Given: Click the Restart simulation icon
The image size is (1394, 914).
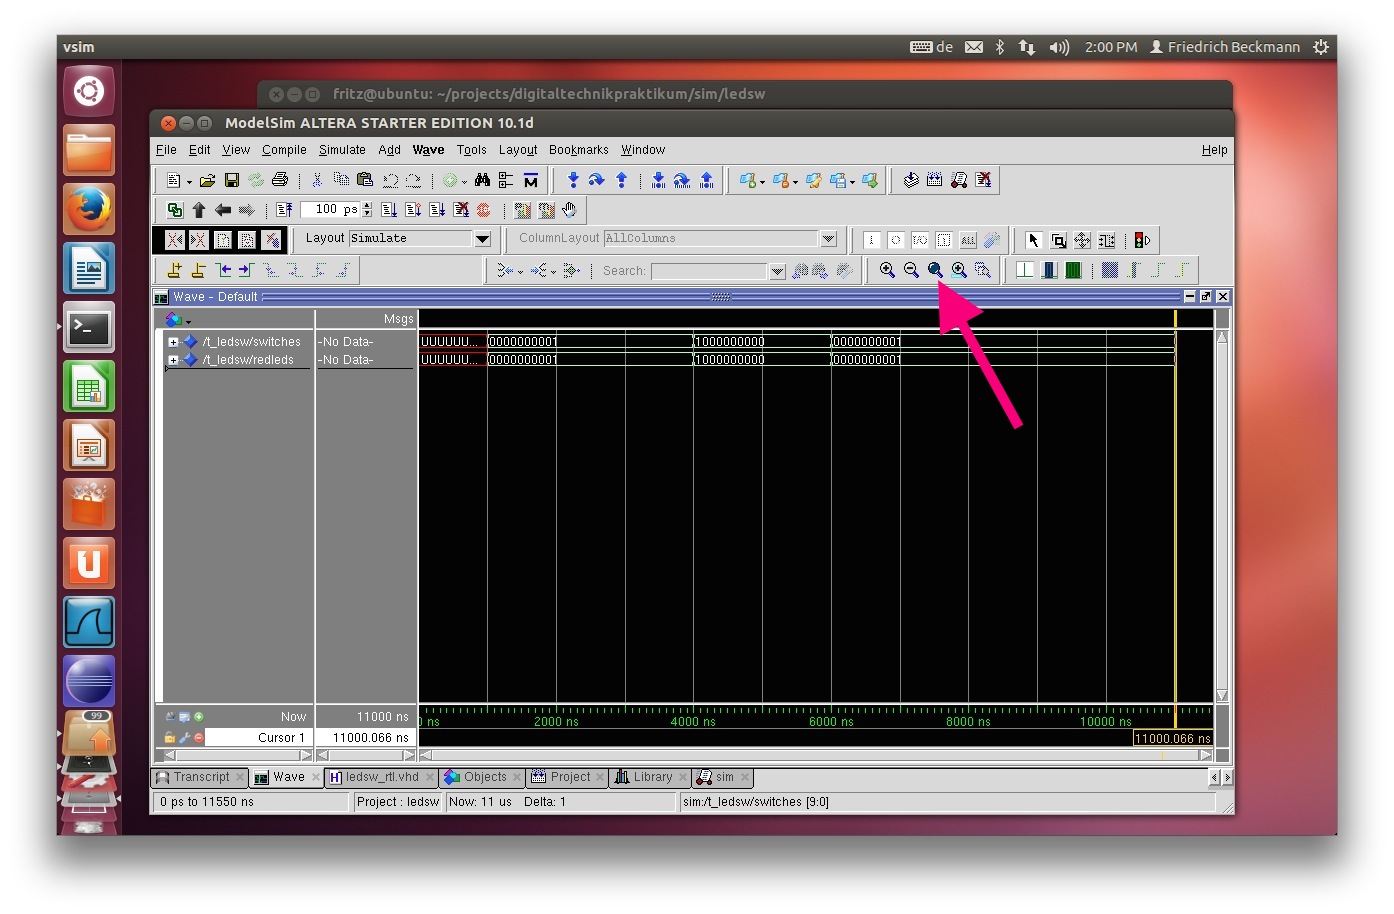Looking at the screenshot, I should pos(285,210).
